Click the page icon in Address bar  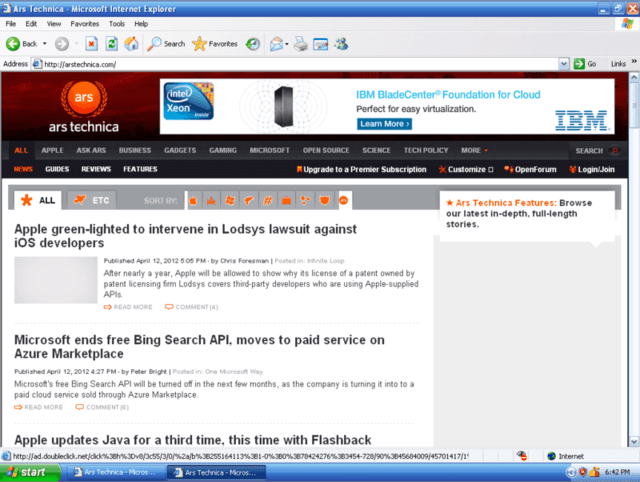pyautogui.click(x=37, y=64)
